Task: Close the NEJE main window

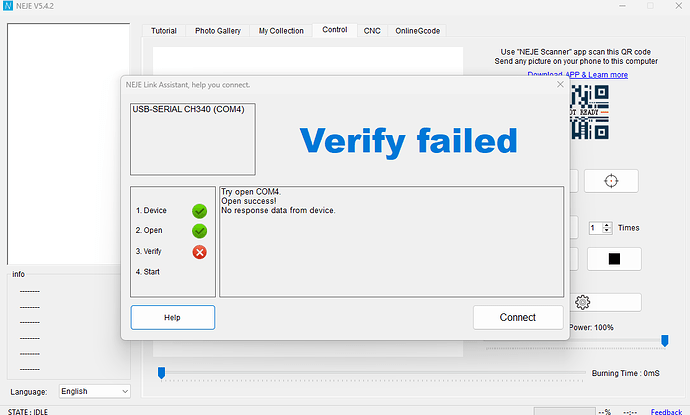Action: click(x=679, y=6)
